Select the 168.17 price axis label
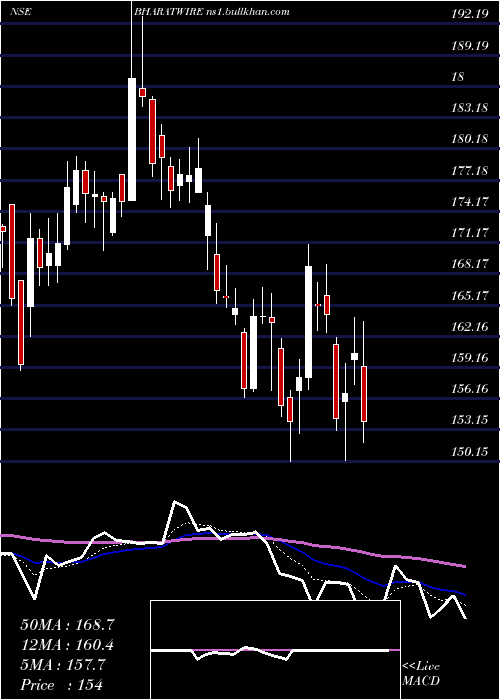Image resolution: width=500 pixels, height=700 pixels. [x=469, y=264]
